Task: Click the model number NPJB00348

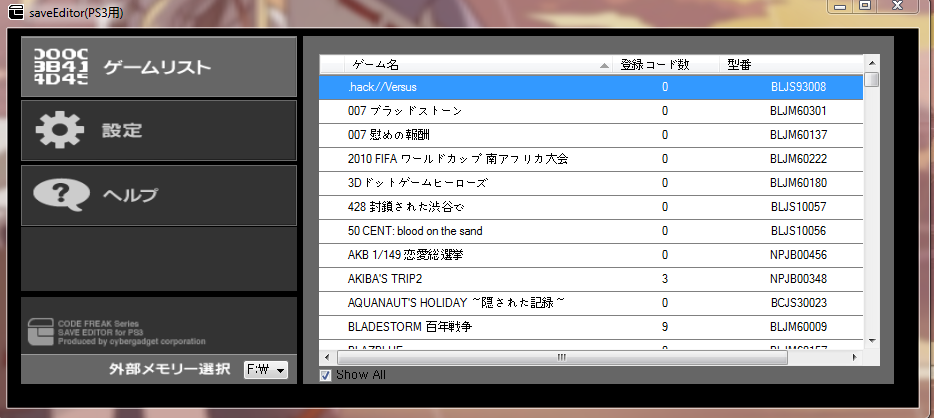Action: [x=798, y=279]
